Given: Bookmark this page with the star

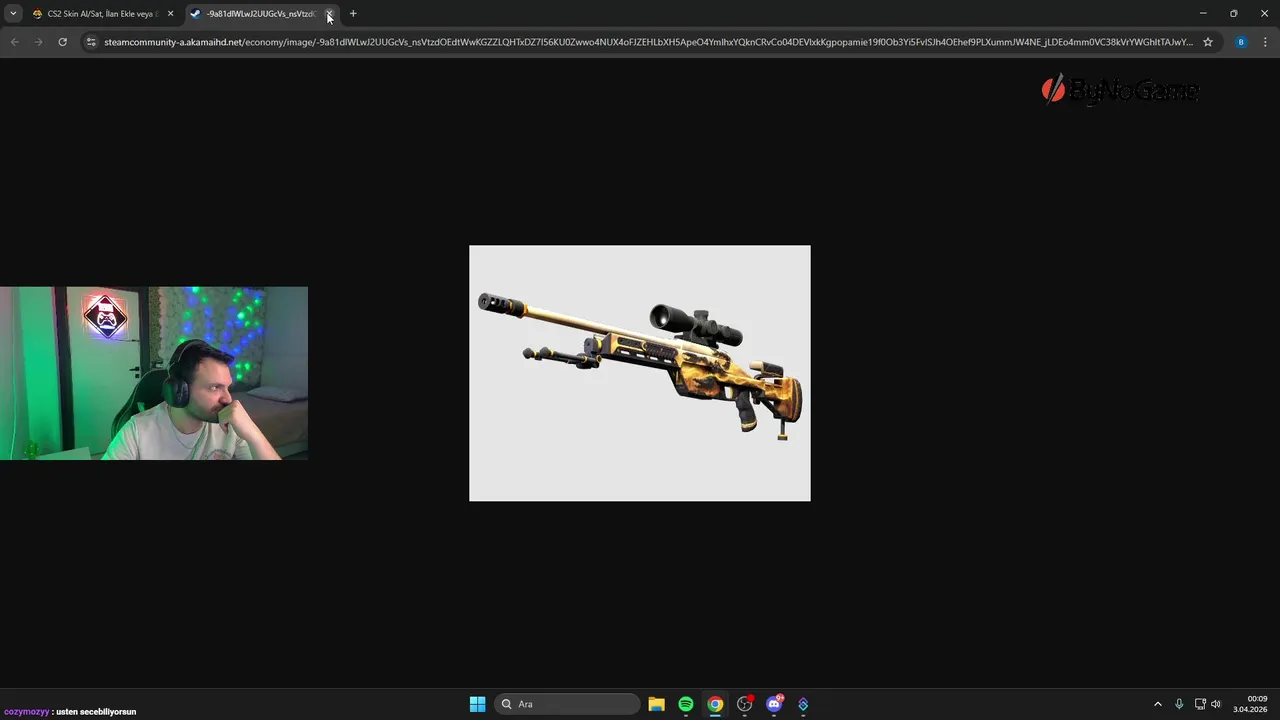Looking at the screenshot, I should point(1208,42).
